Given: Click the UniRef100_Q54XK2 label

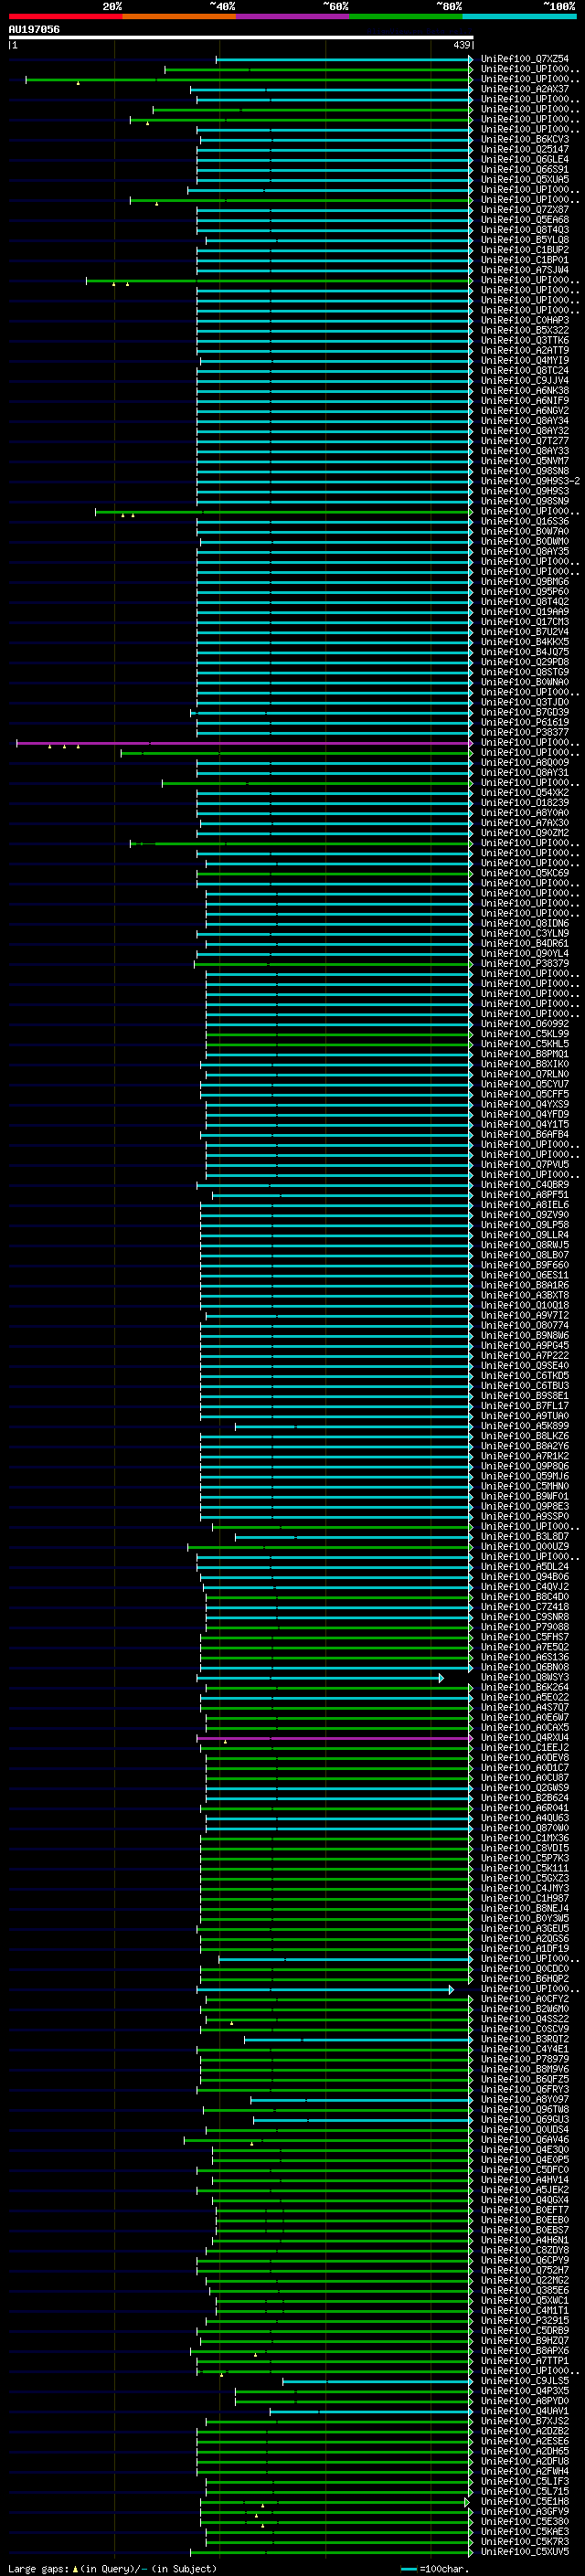Looking at the screenshot, I should pyautogui.click(x=524, y=793).
